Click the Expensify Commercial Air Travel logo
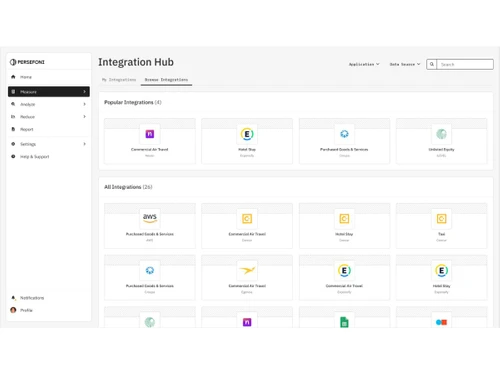500x375 pixels. 344,270
